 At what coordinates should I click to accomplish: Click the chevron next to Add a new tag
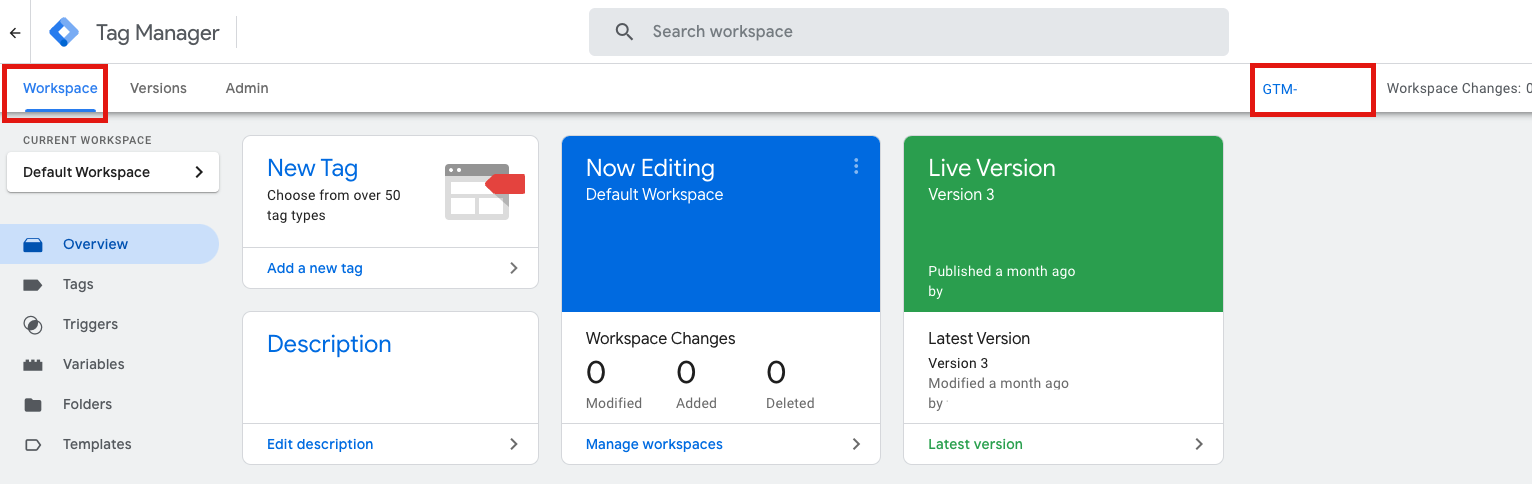(x=514, y=268)
